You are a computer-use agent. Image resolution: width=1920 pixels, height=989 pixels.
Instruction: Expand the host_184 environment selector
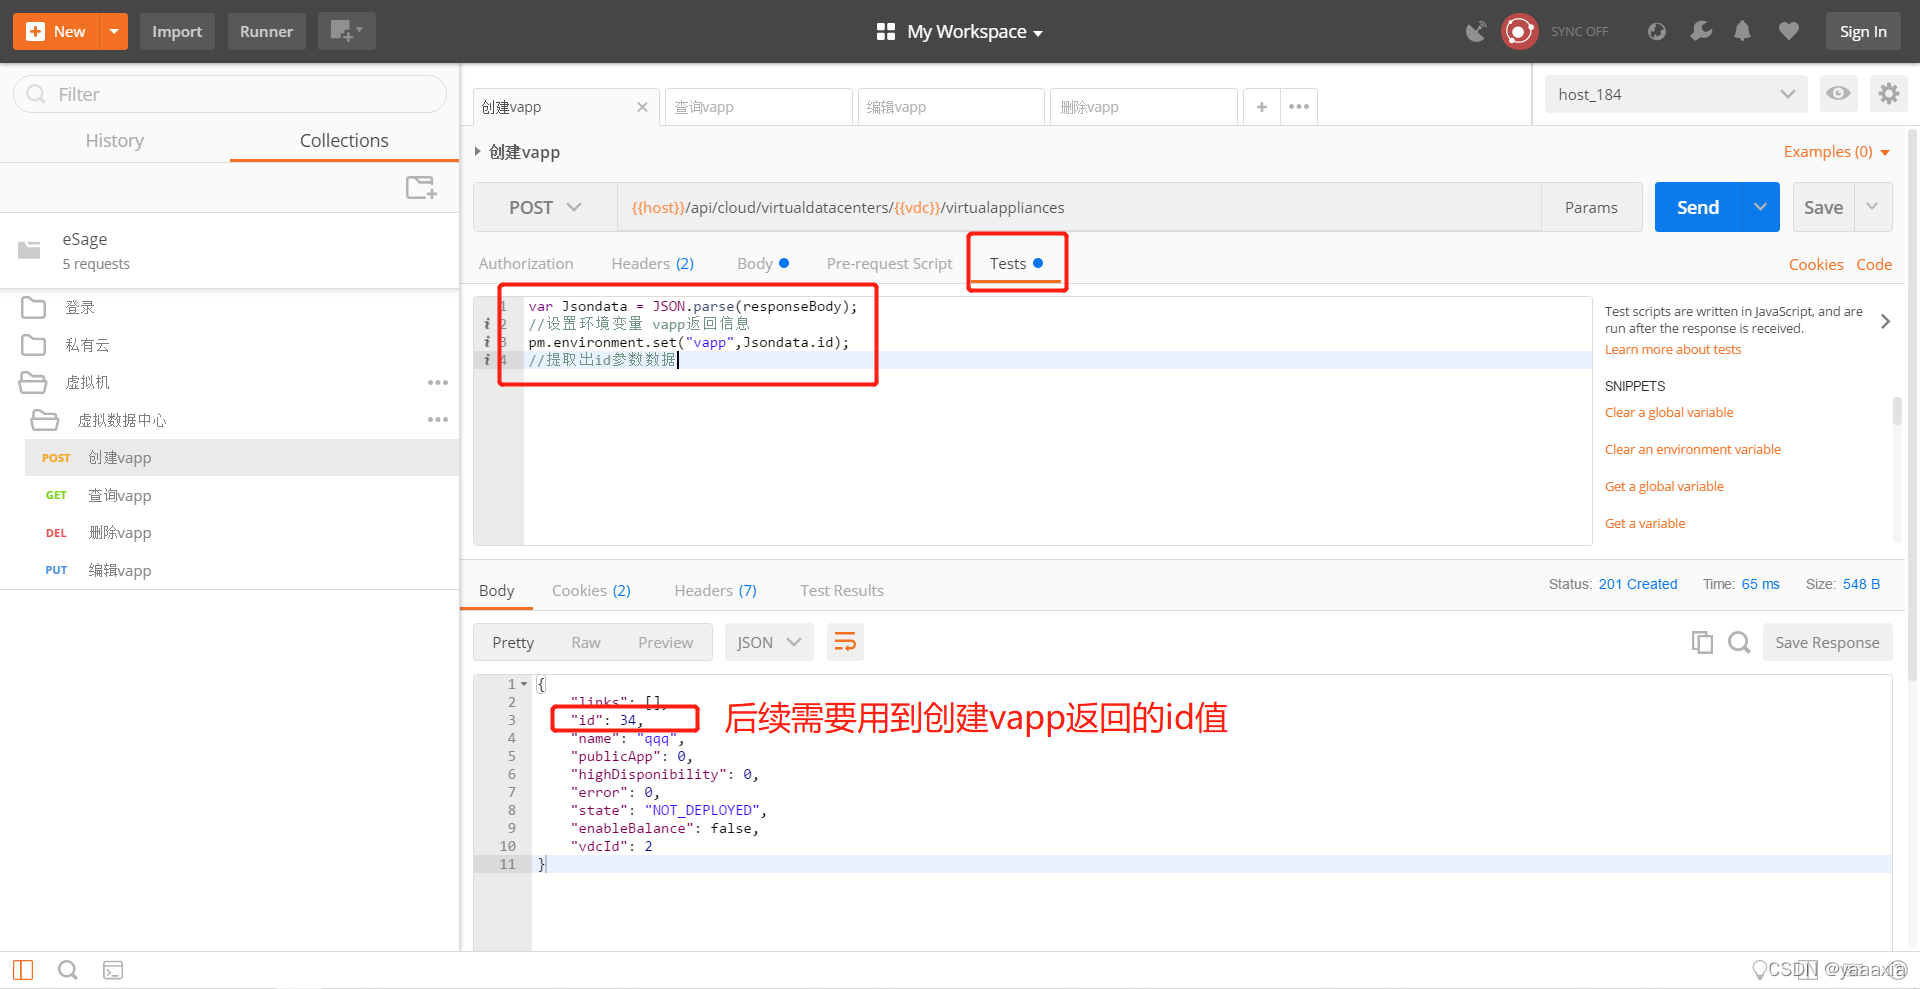[x=1676, y=94]
